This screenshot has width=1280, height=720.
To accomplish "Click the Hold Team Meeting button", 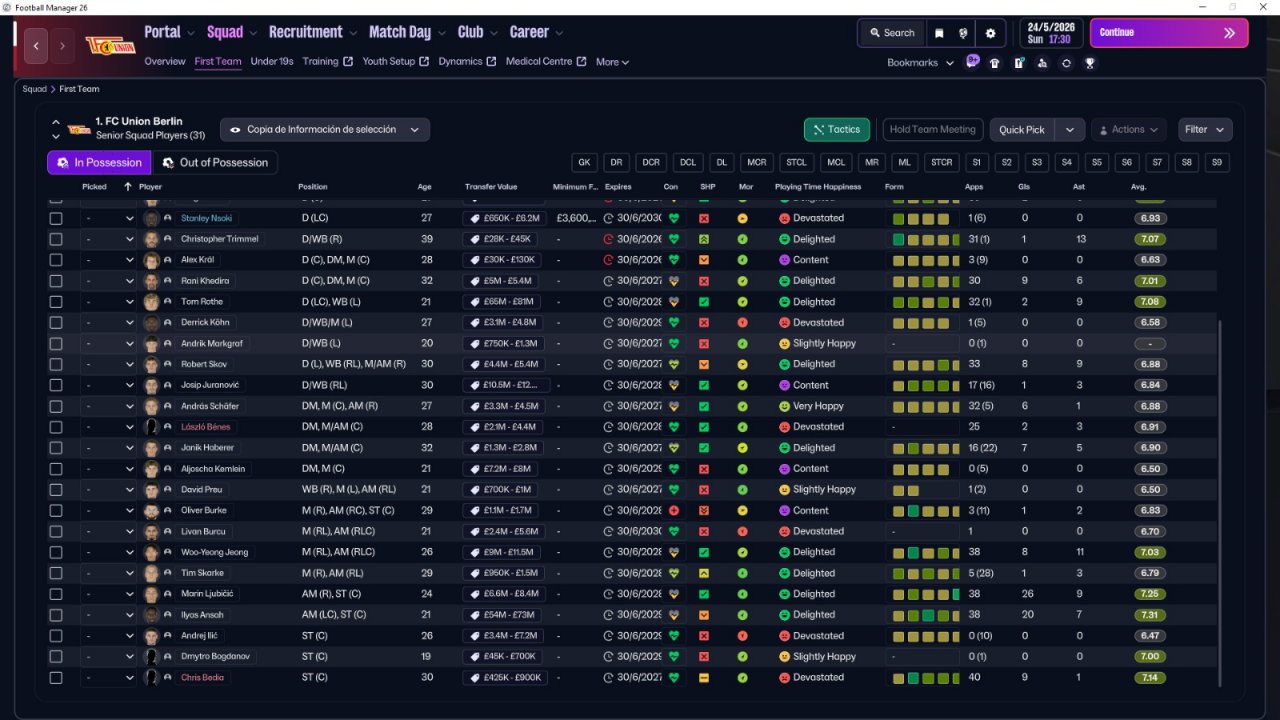I will pyautogui.click(x=933, y=129).
